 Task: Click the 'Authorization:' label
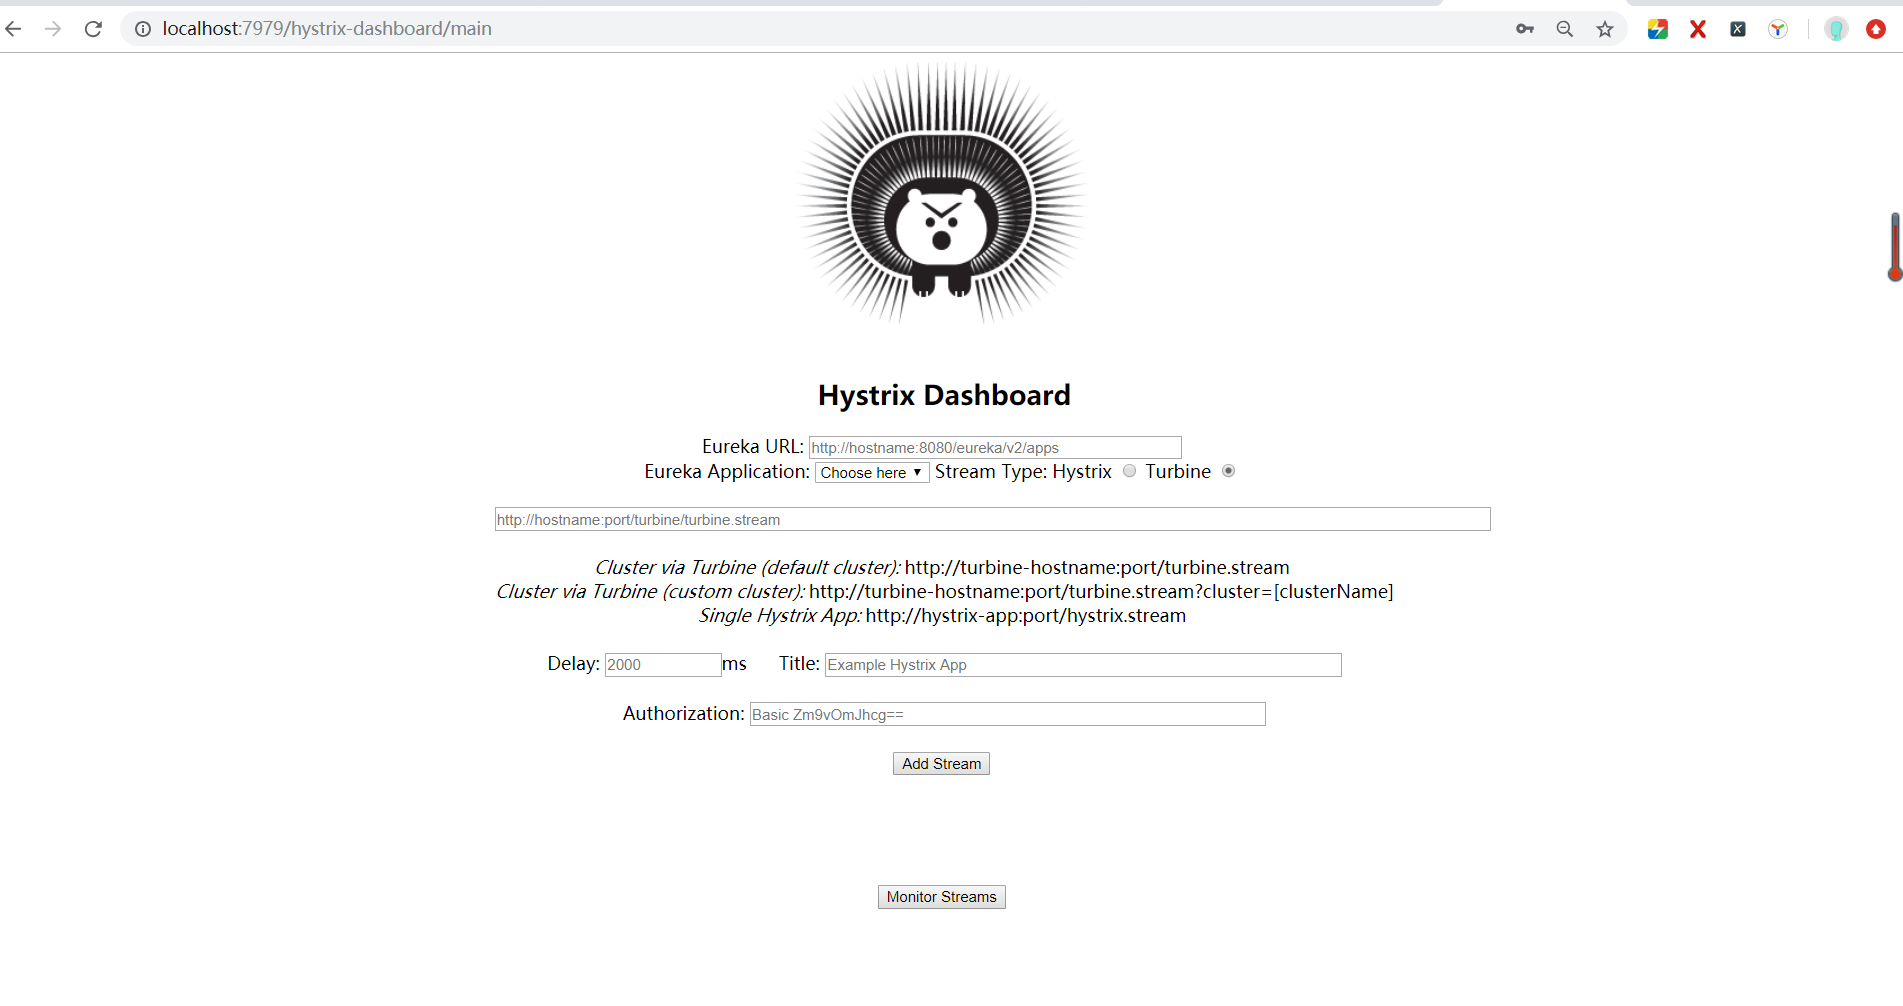pos(684,714)
